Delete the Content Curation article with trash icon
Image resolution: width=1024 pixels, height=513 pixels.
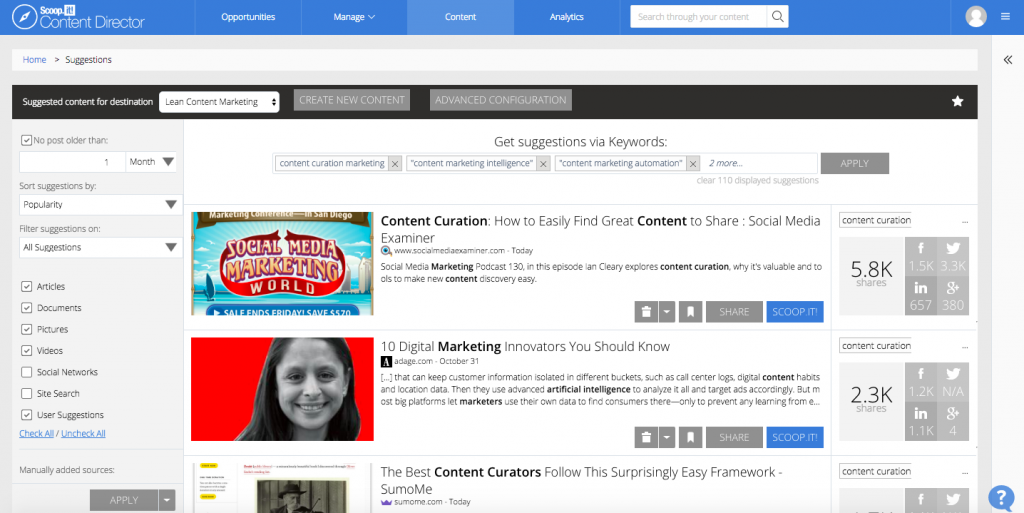point(646,312)
